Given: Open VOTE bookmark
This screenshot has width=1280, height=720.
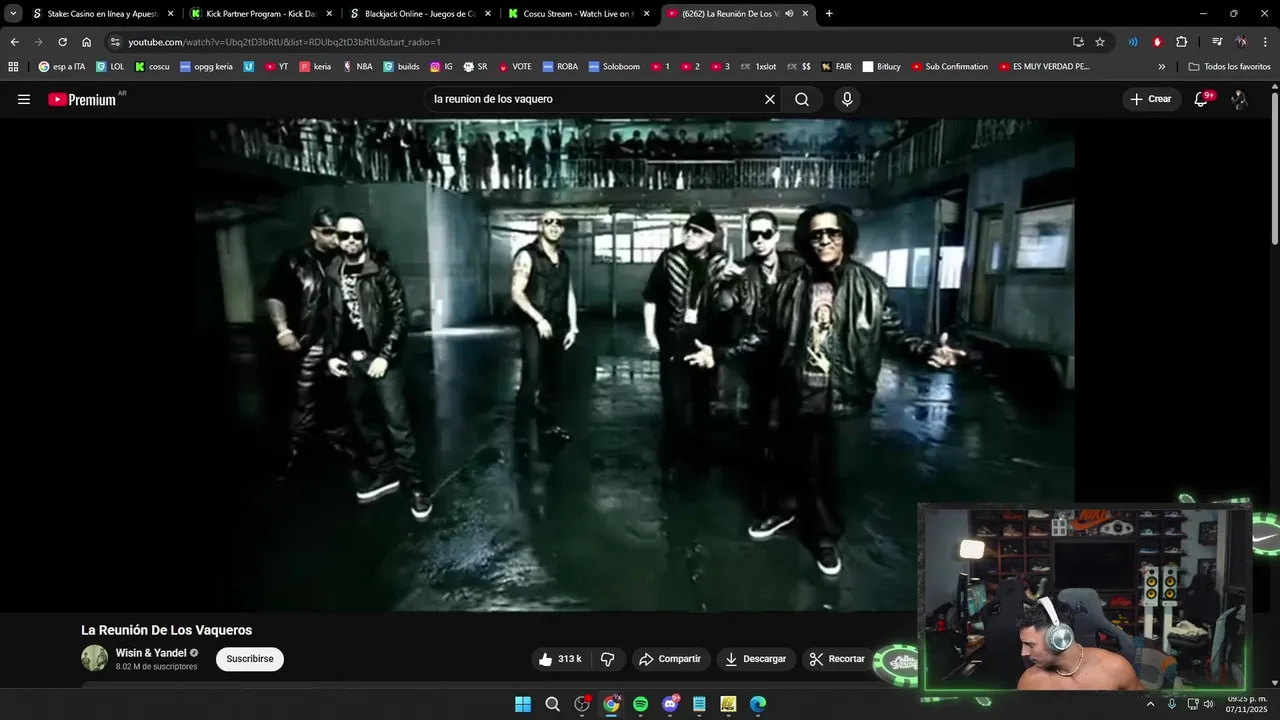Looking at the screenshot, I should coord(515,67).
